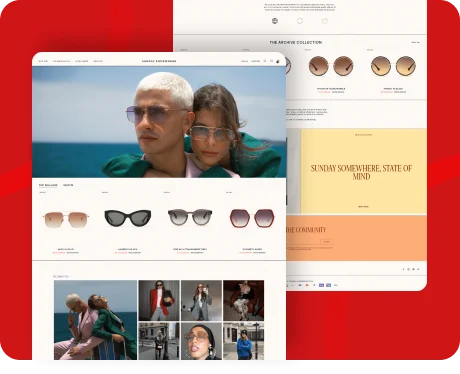Viewport: 460px width, 374px height.
Task: Open the third navigation link in the front header
Action: pos(82,61)
